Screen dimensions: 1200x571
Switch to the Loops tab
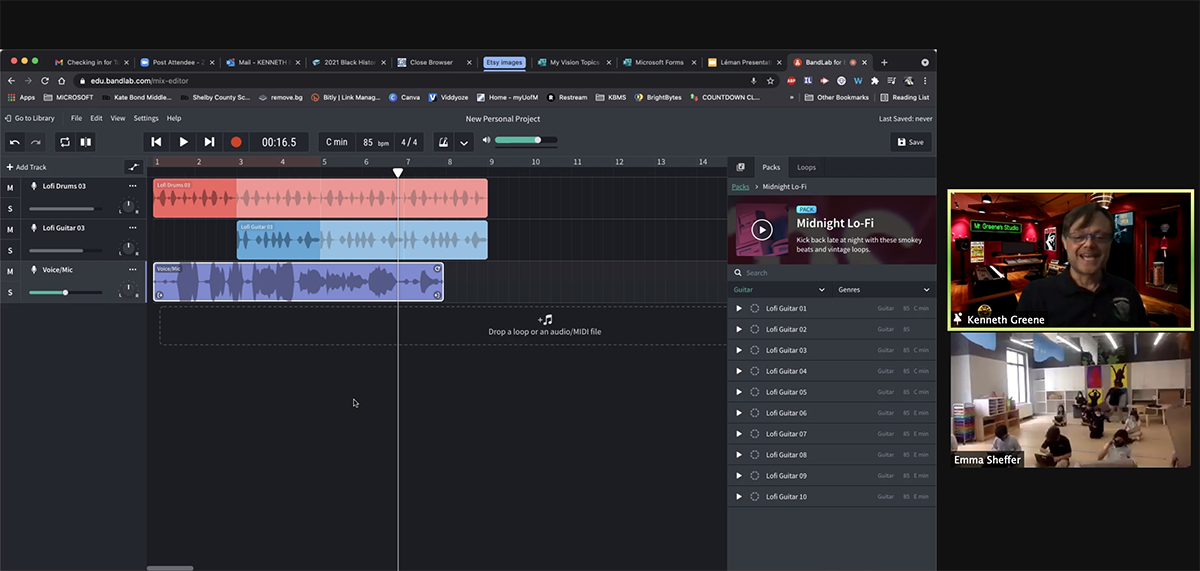point(806,167)
